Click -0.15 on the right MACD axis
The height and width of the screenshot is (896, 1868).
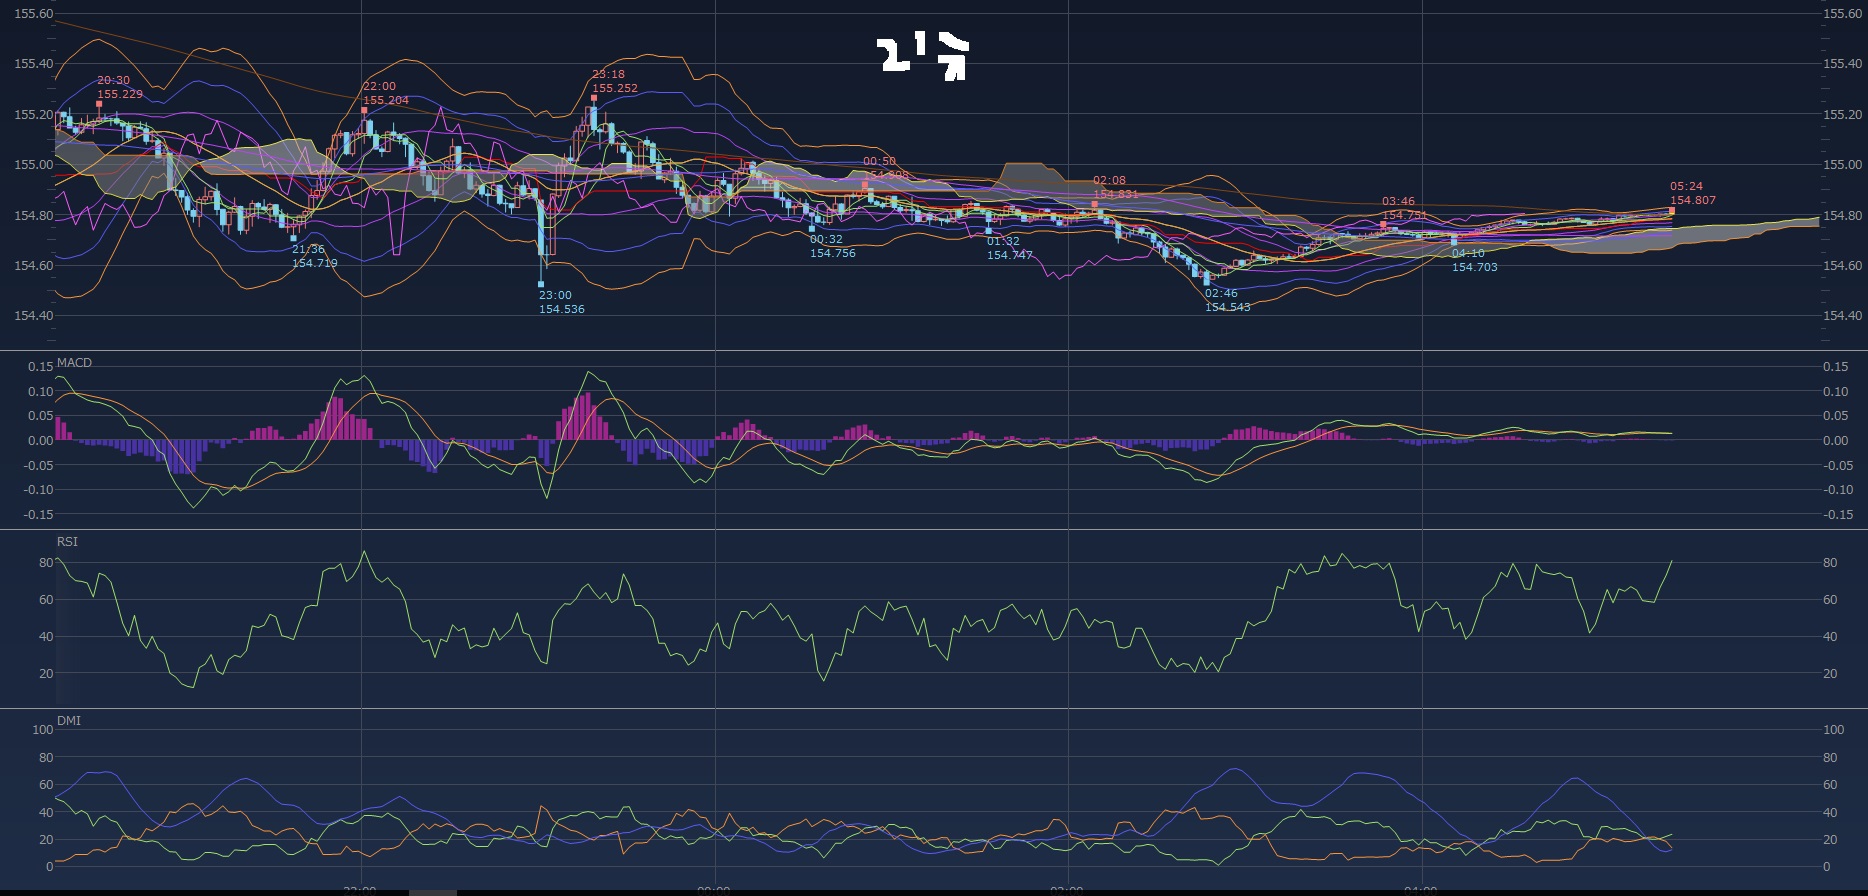point(1838,514)
